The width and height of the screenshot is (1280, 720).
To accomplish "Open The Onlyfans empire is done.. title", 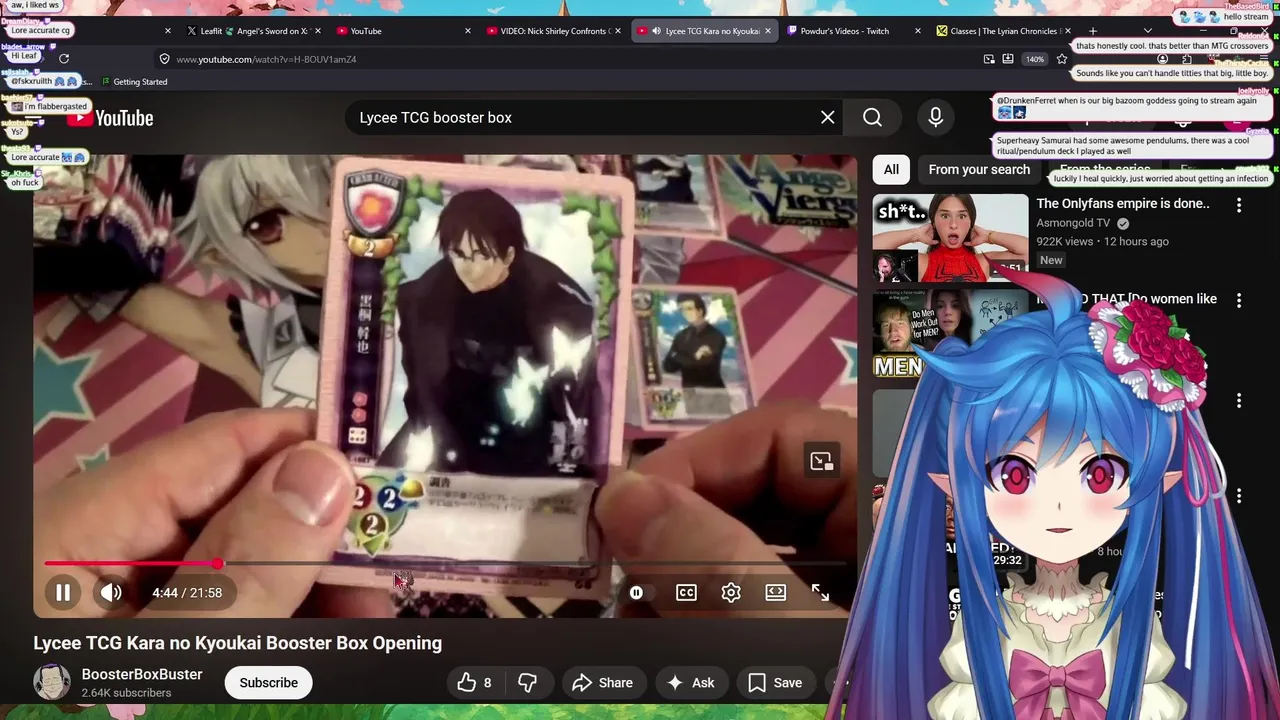I will pyautogui.click(x=1123, y=204).
